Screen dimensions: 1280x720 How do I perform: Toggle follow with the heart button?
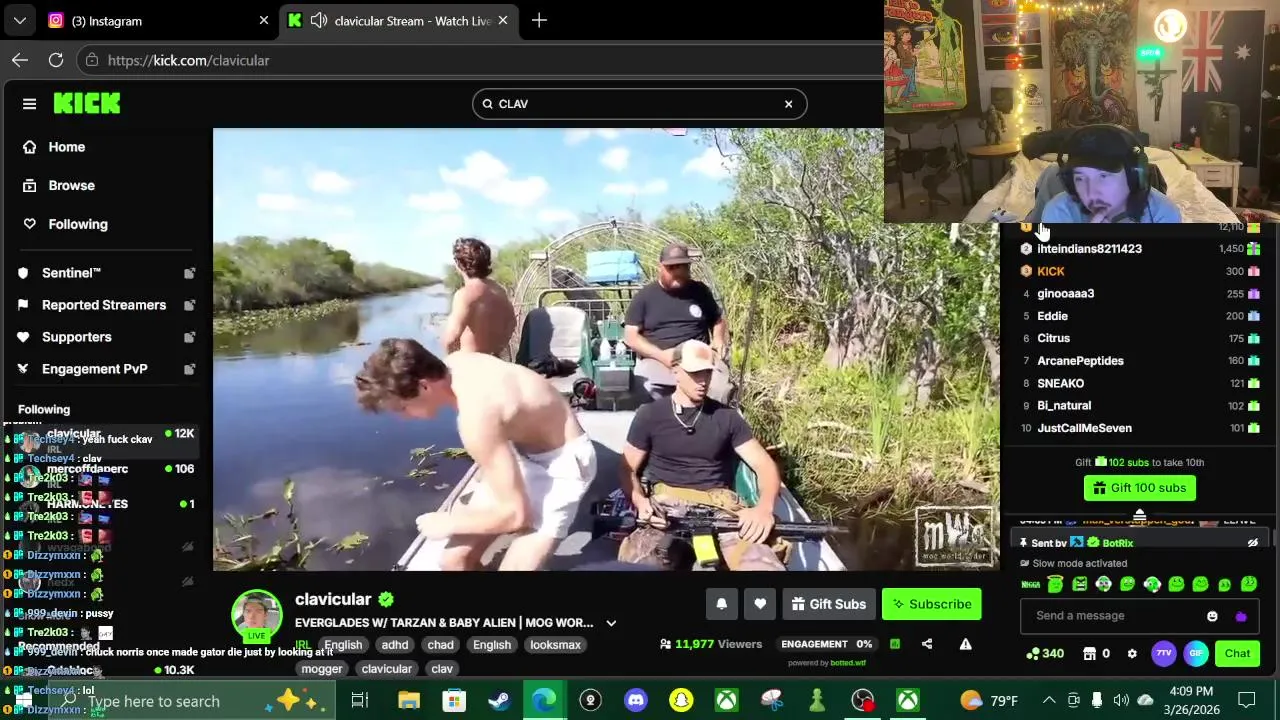(760, 604)
